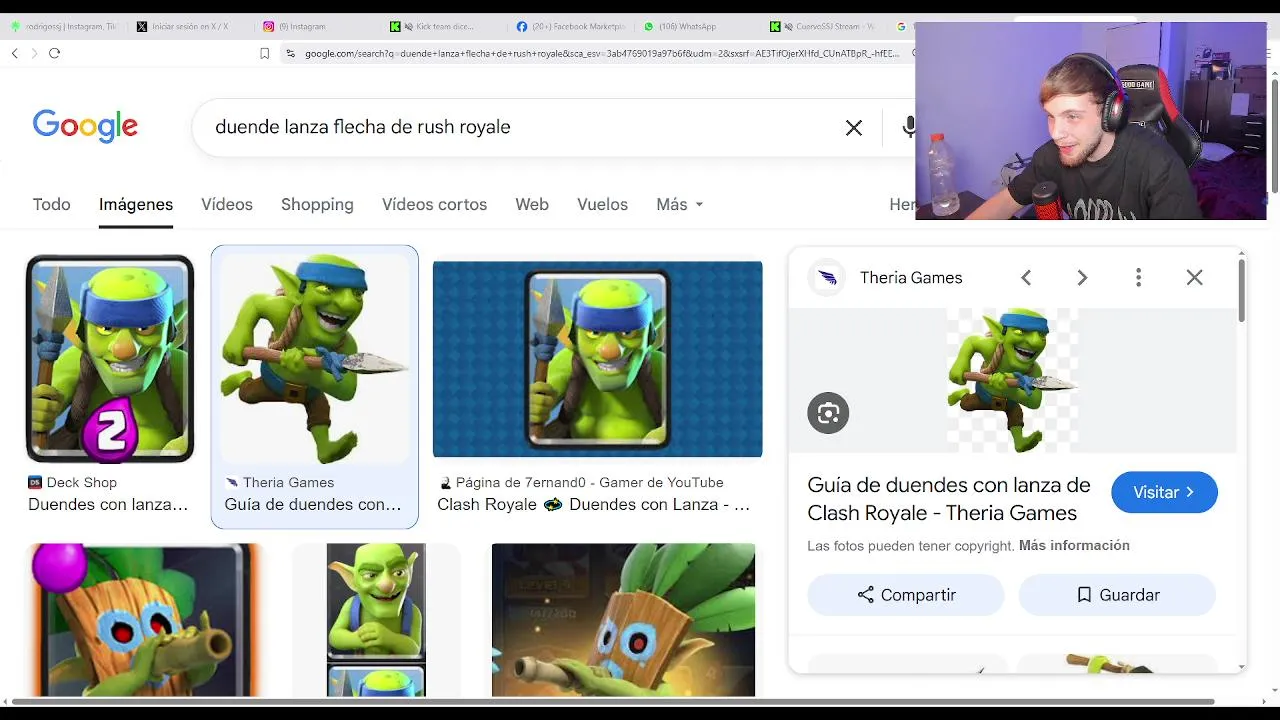
Task: Click the bookmark icon in address bar
Action: point(264,53)
